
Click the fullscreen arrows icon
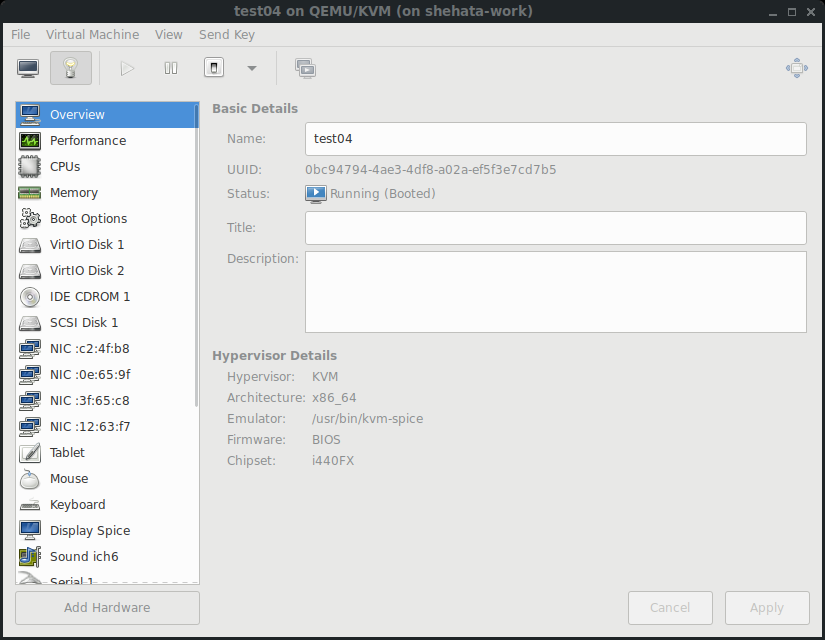tap(796, 68)
